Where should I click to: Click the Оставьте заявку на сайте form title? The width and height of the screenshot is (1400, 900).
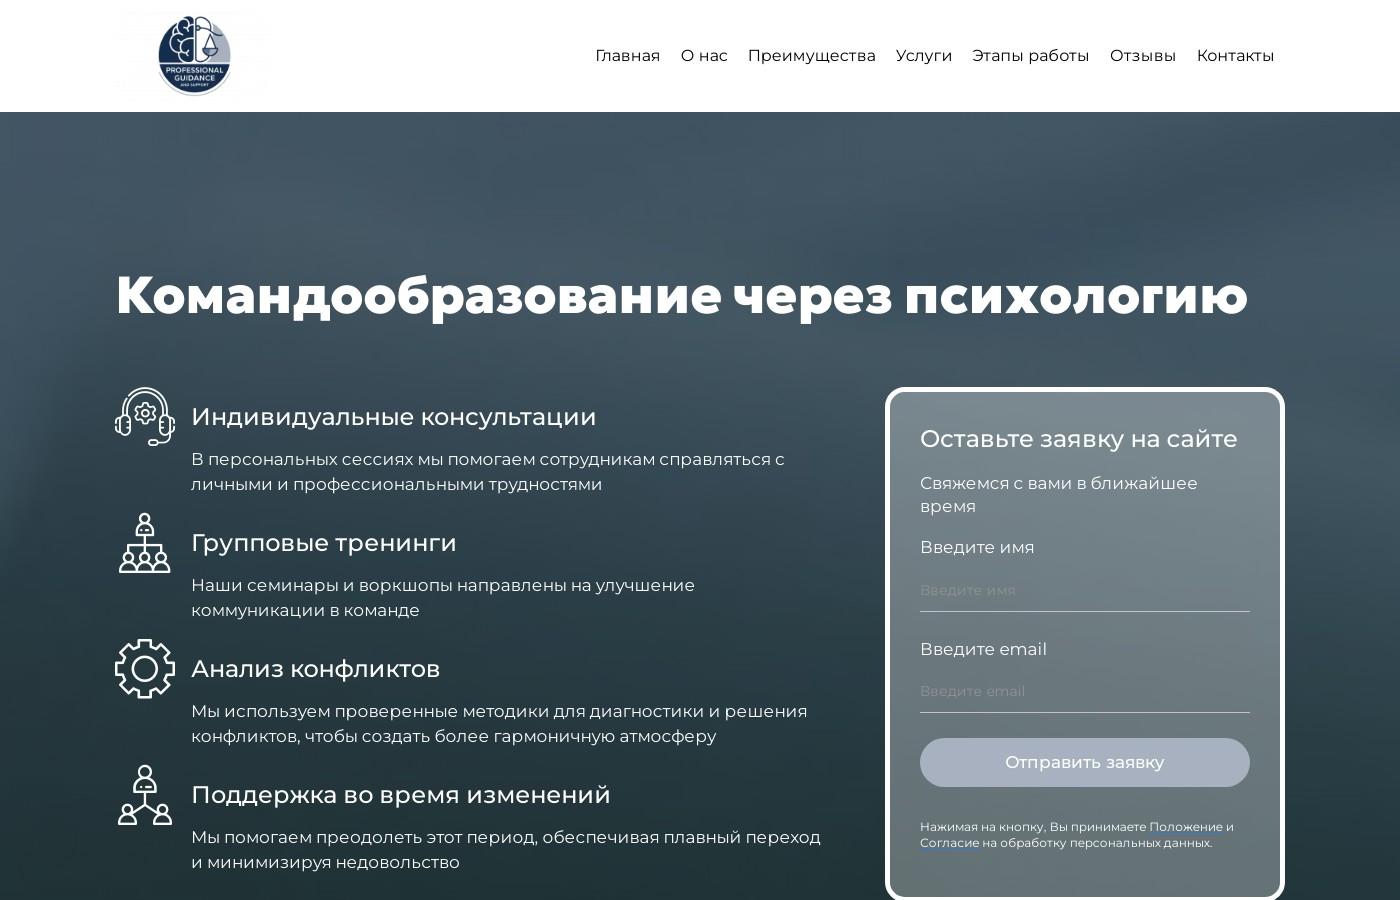pos(1078,439)
